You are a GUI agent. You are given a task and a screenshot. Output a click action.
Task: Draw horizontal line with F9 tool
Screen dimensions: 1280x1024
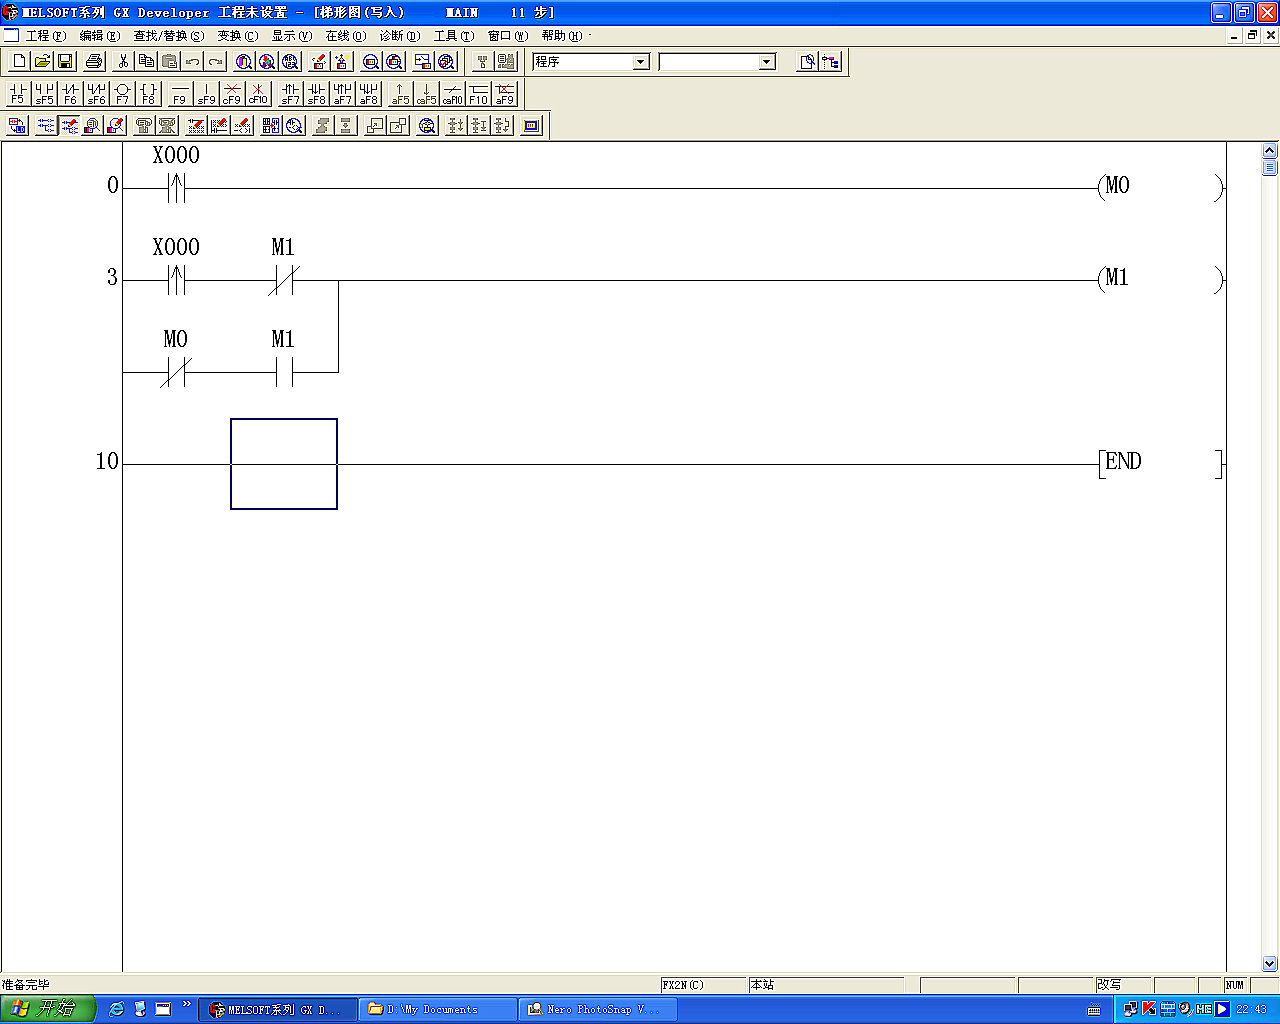click(x=179, y=94)
